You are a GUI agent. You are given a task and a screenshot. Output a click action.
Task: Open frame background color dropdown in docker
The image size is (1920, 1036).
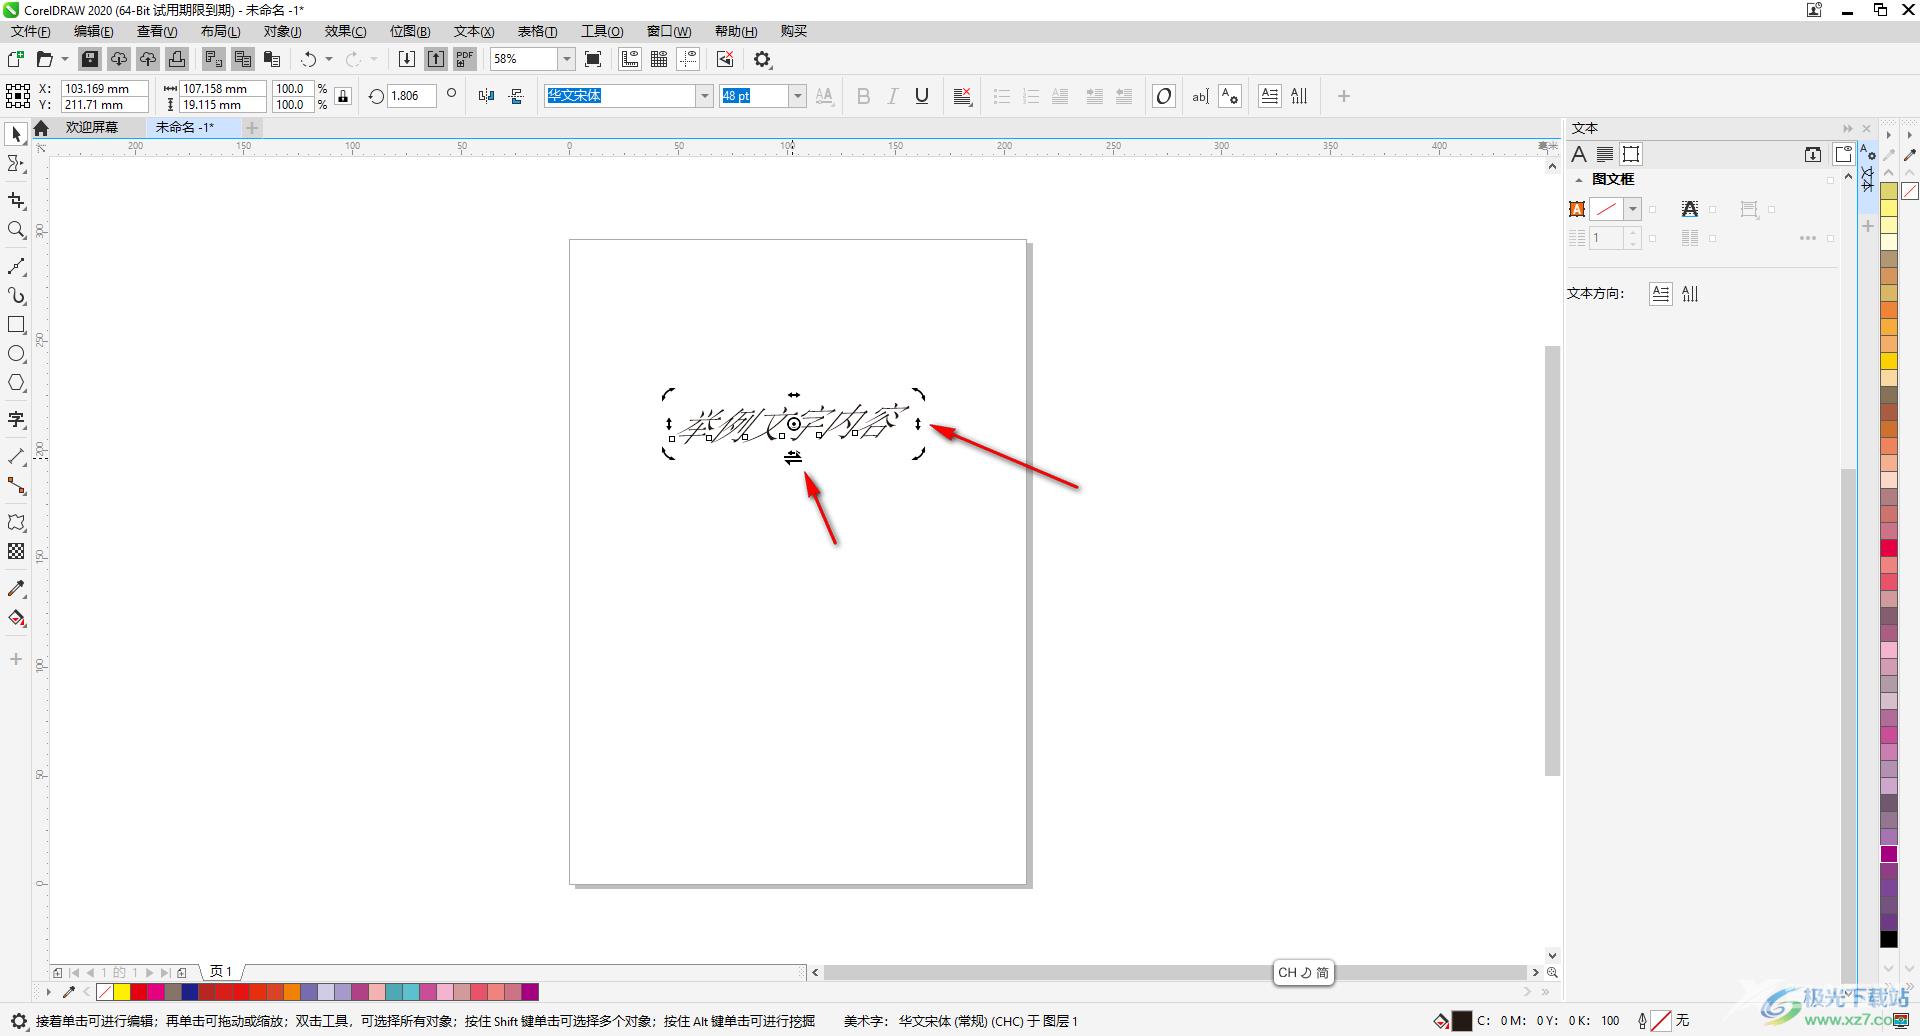[1632, 209]
